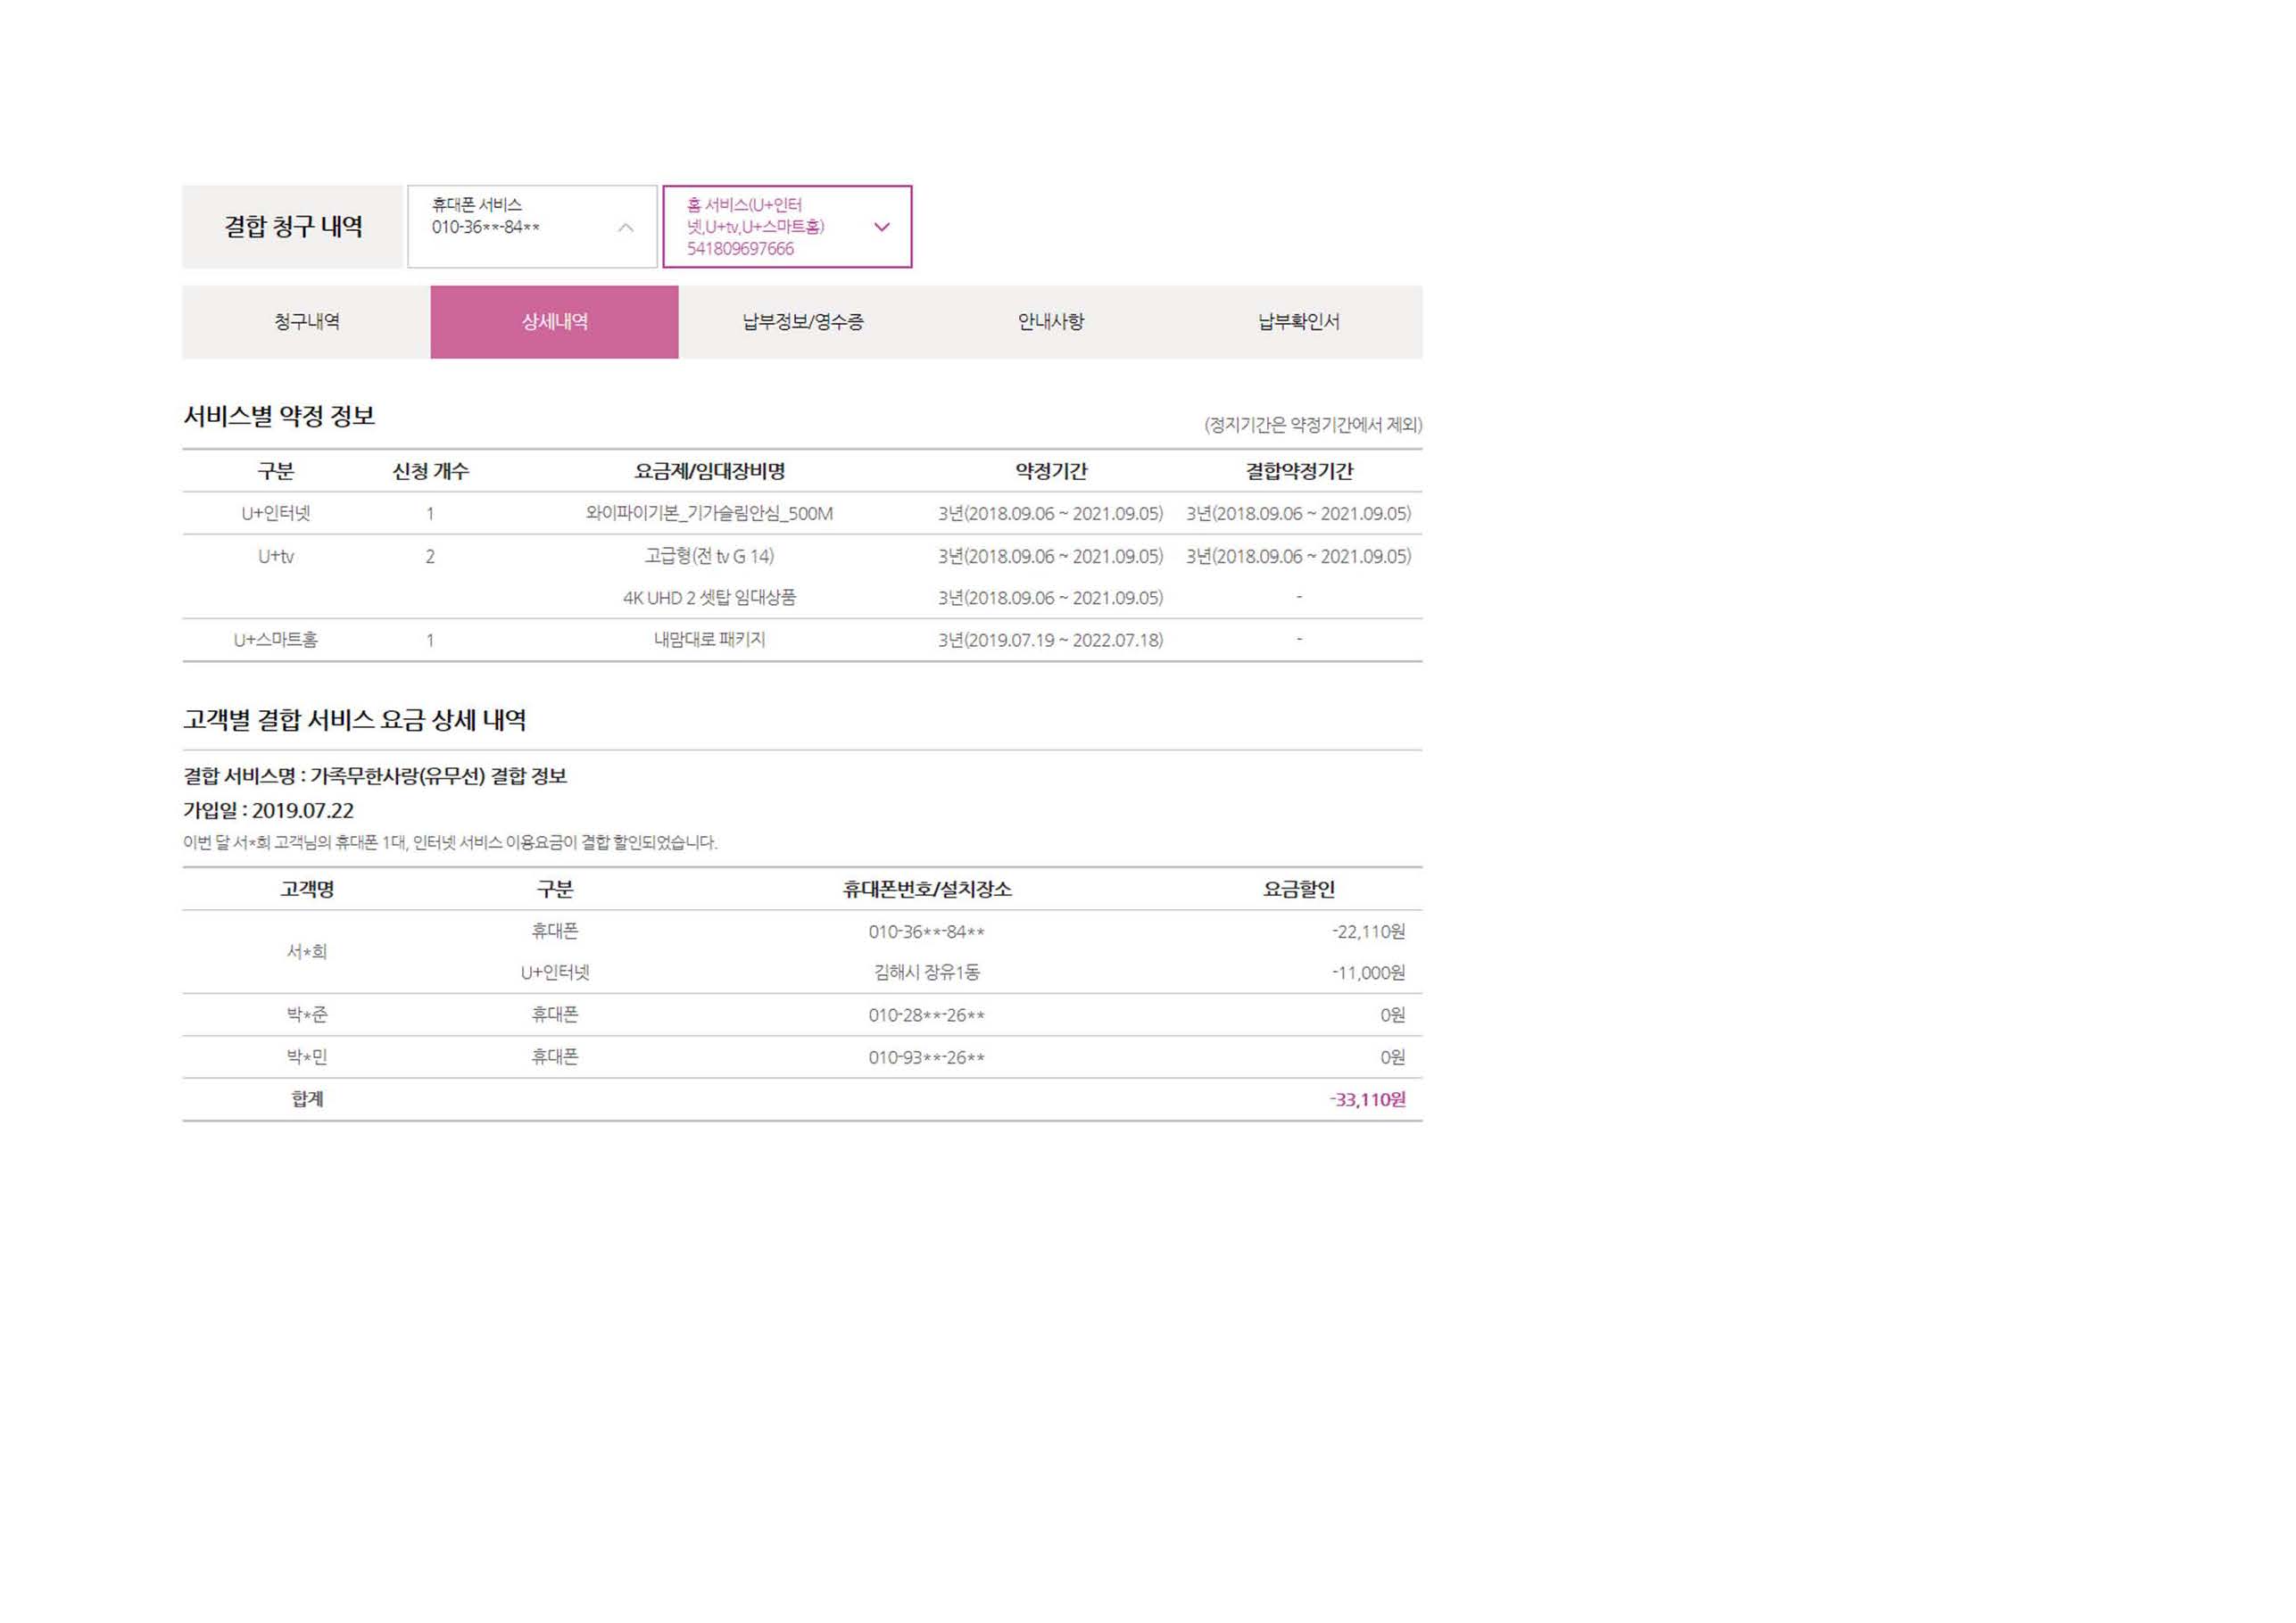Go to the 안내사항 tab

[x=1050, y=322]
